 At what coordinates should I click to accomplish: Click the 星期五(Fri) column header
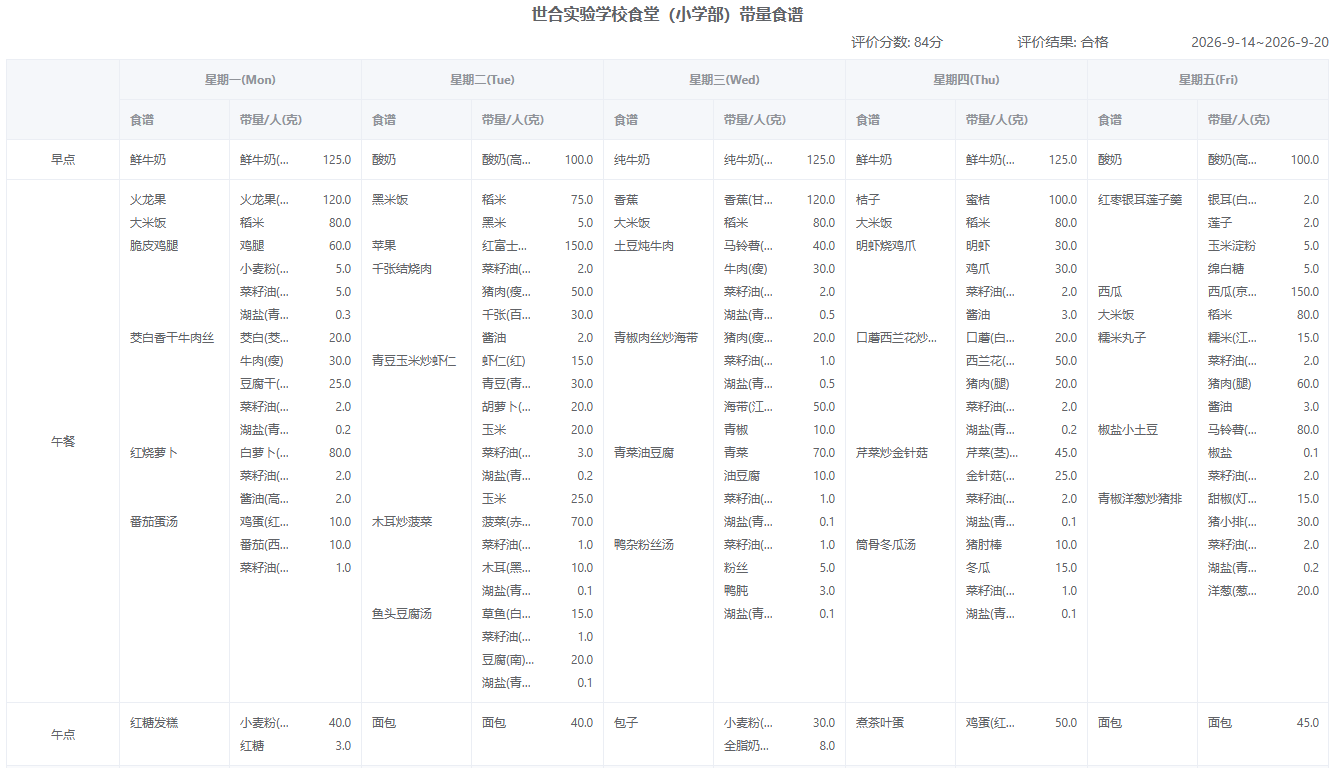1208,80
